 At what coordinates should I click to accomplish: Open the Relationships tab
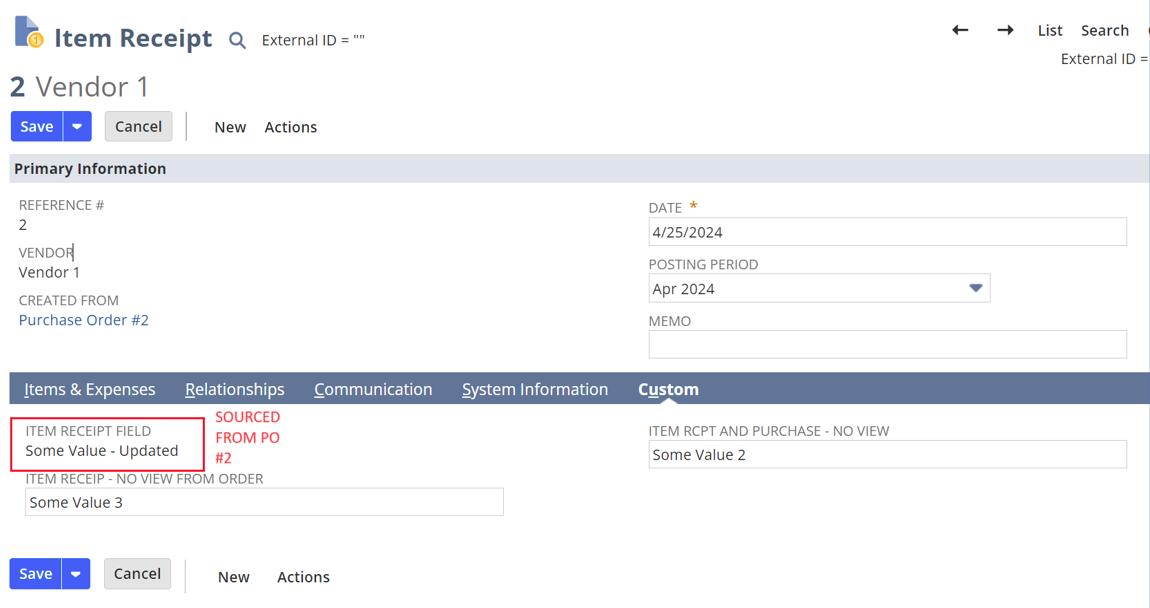[235, 389]
